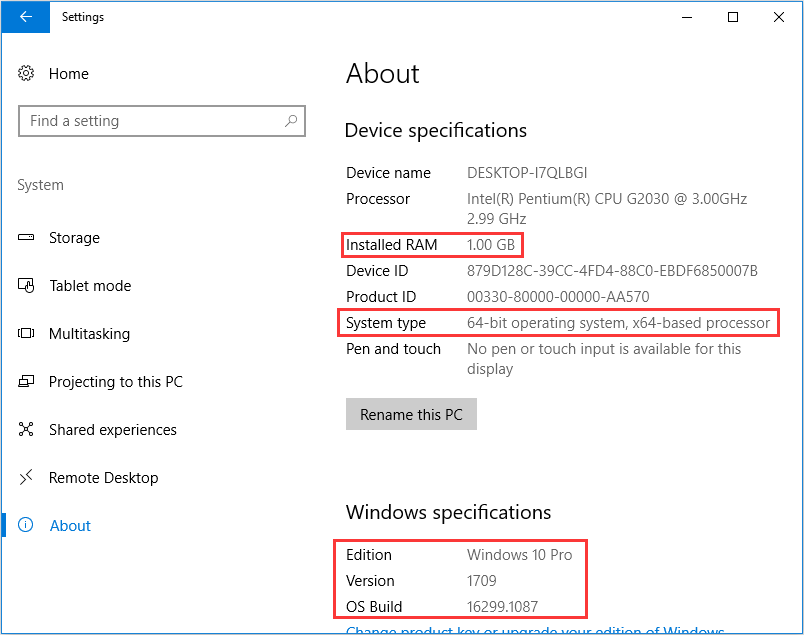Image resolution: width=804 pixels, height=635 pixels.
Task: Click the processor value Intel(R) Pentium(R) CPU G2030
Action: (607, 208)
